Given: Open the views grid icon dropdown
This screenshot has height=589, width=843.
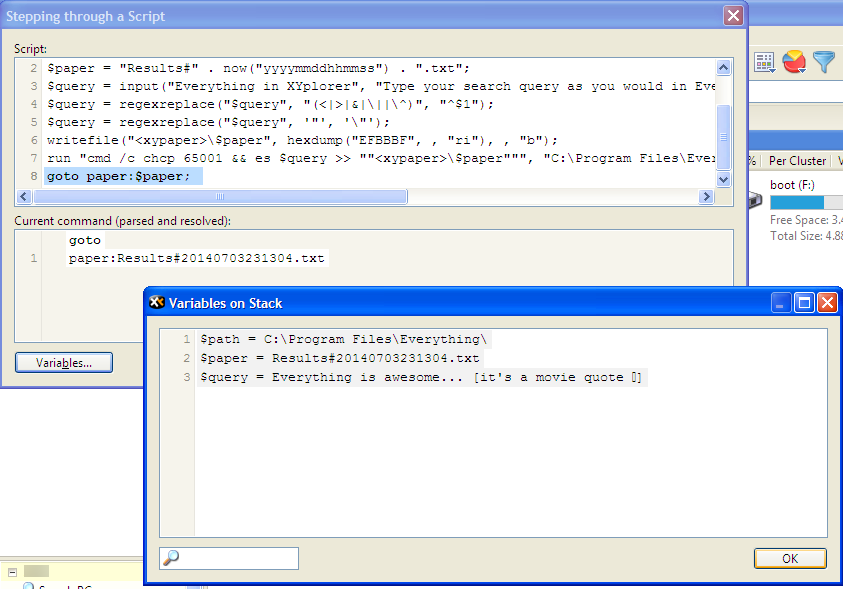Looking at the screenshot, I should 766,63.
